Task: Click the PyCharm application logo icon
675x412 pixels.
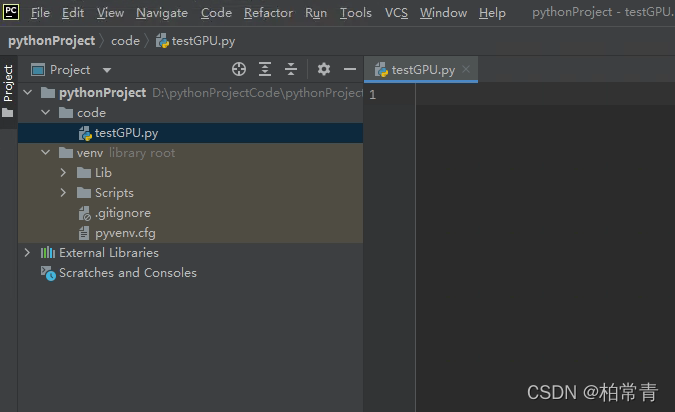Action: 11,12
